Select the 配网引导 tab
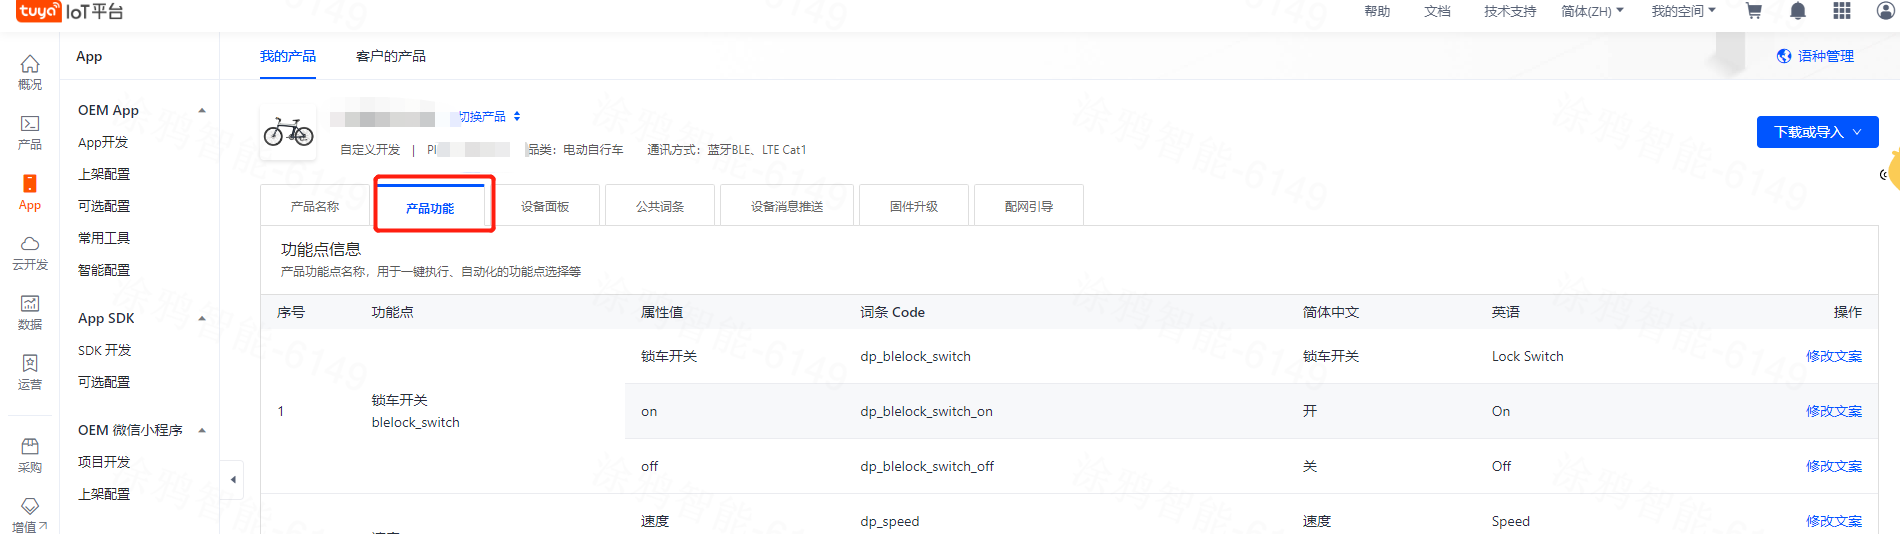This screenshot has width=1900, height=534. pyautogui.click(x=1029, y=206)
